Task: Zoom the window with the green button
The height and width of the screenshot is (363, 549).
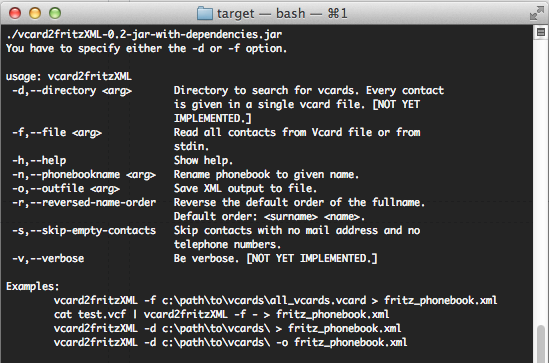Action: [55, 13]
